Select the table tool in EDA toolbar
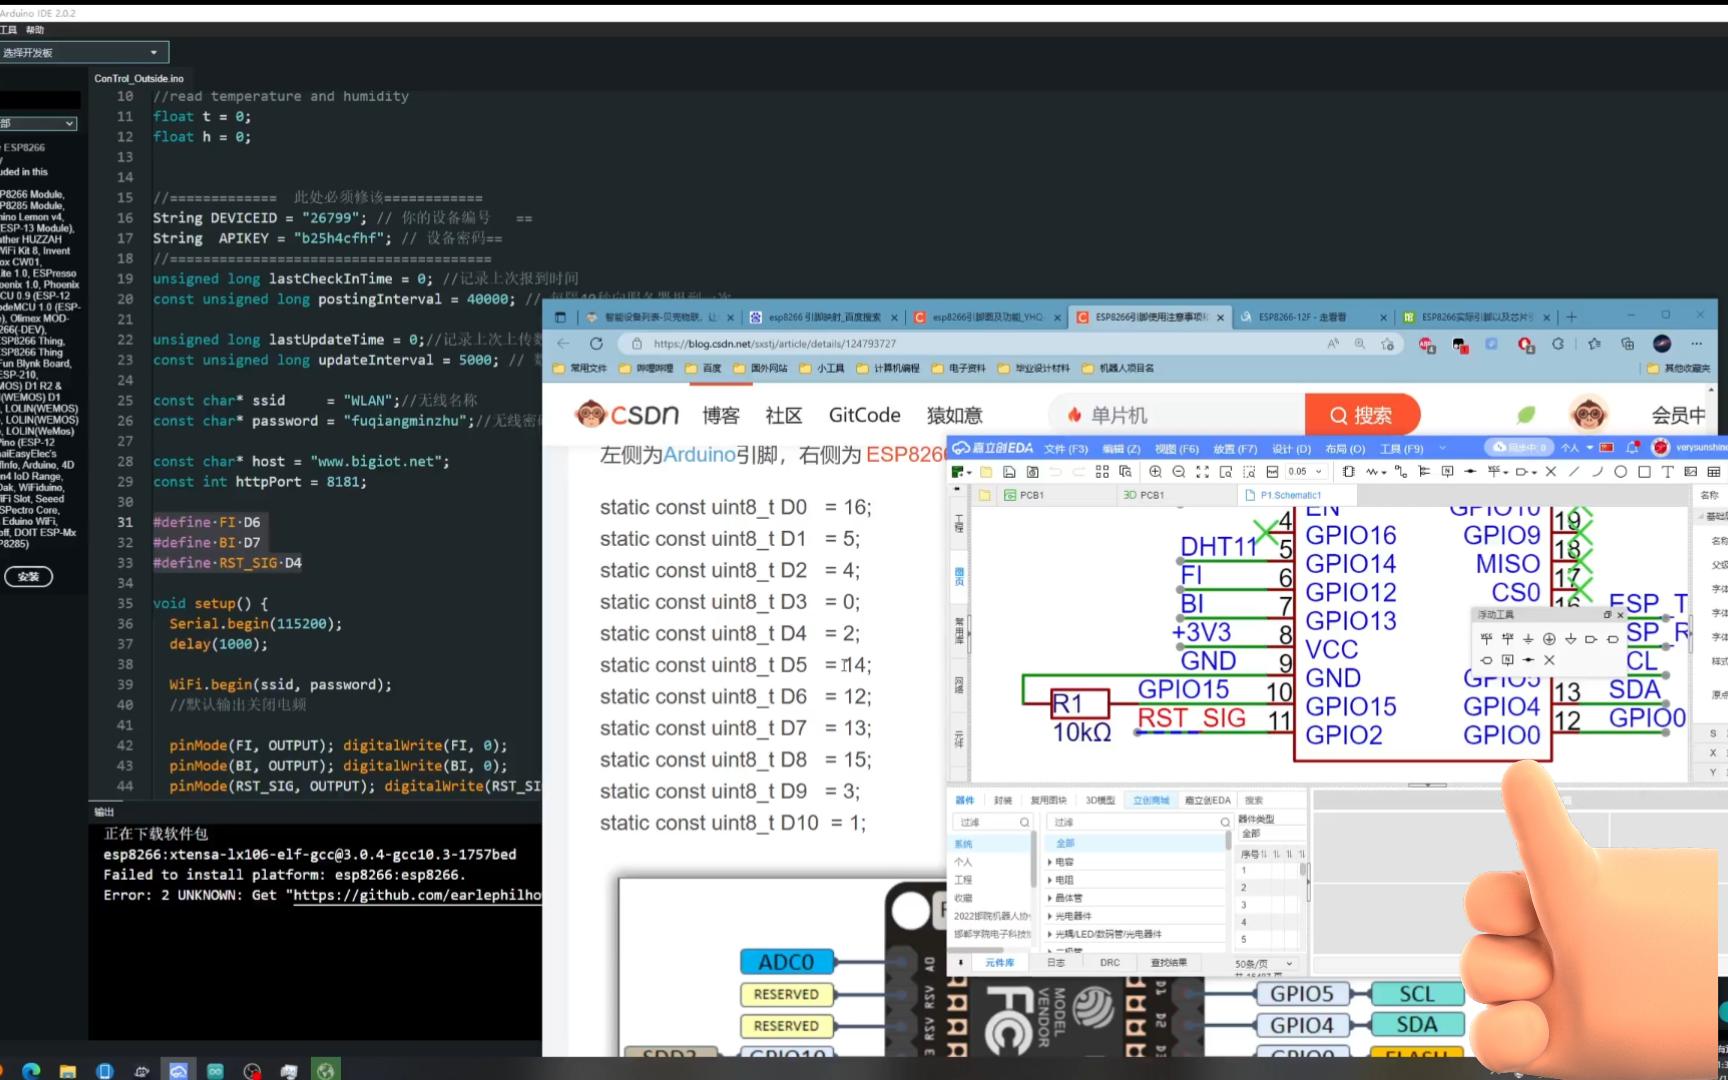Viewport: 1728px width, 1080px height. [1714, 471]
